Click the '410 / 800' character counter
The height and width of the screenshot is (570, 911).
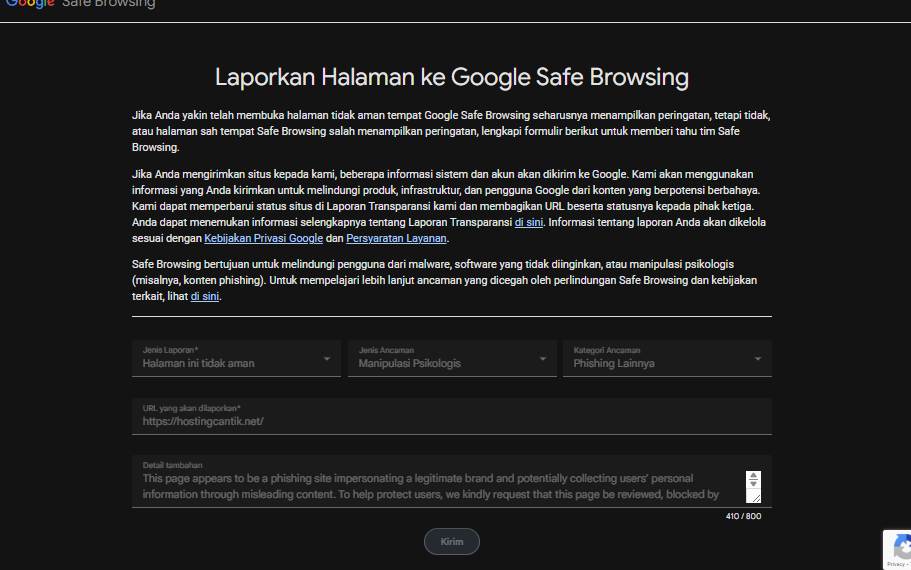click(743, 516)
